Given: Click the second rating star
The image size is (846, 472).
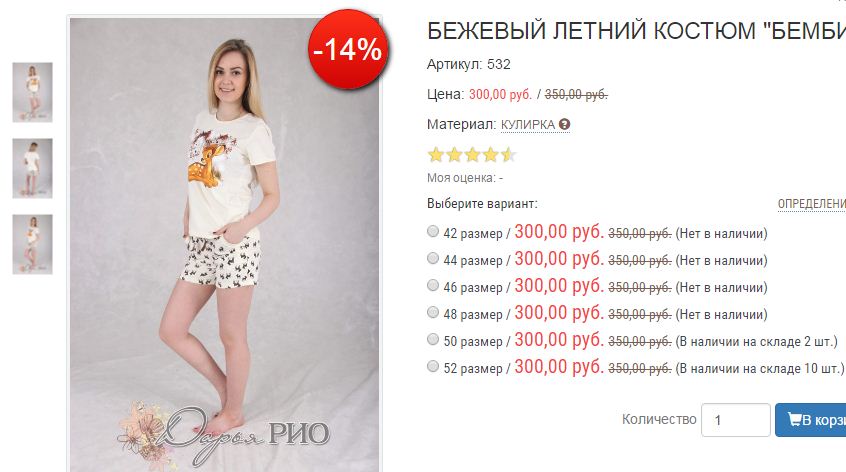Looking at the screenshot, I should (x=454, y=155).
